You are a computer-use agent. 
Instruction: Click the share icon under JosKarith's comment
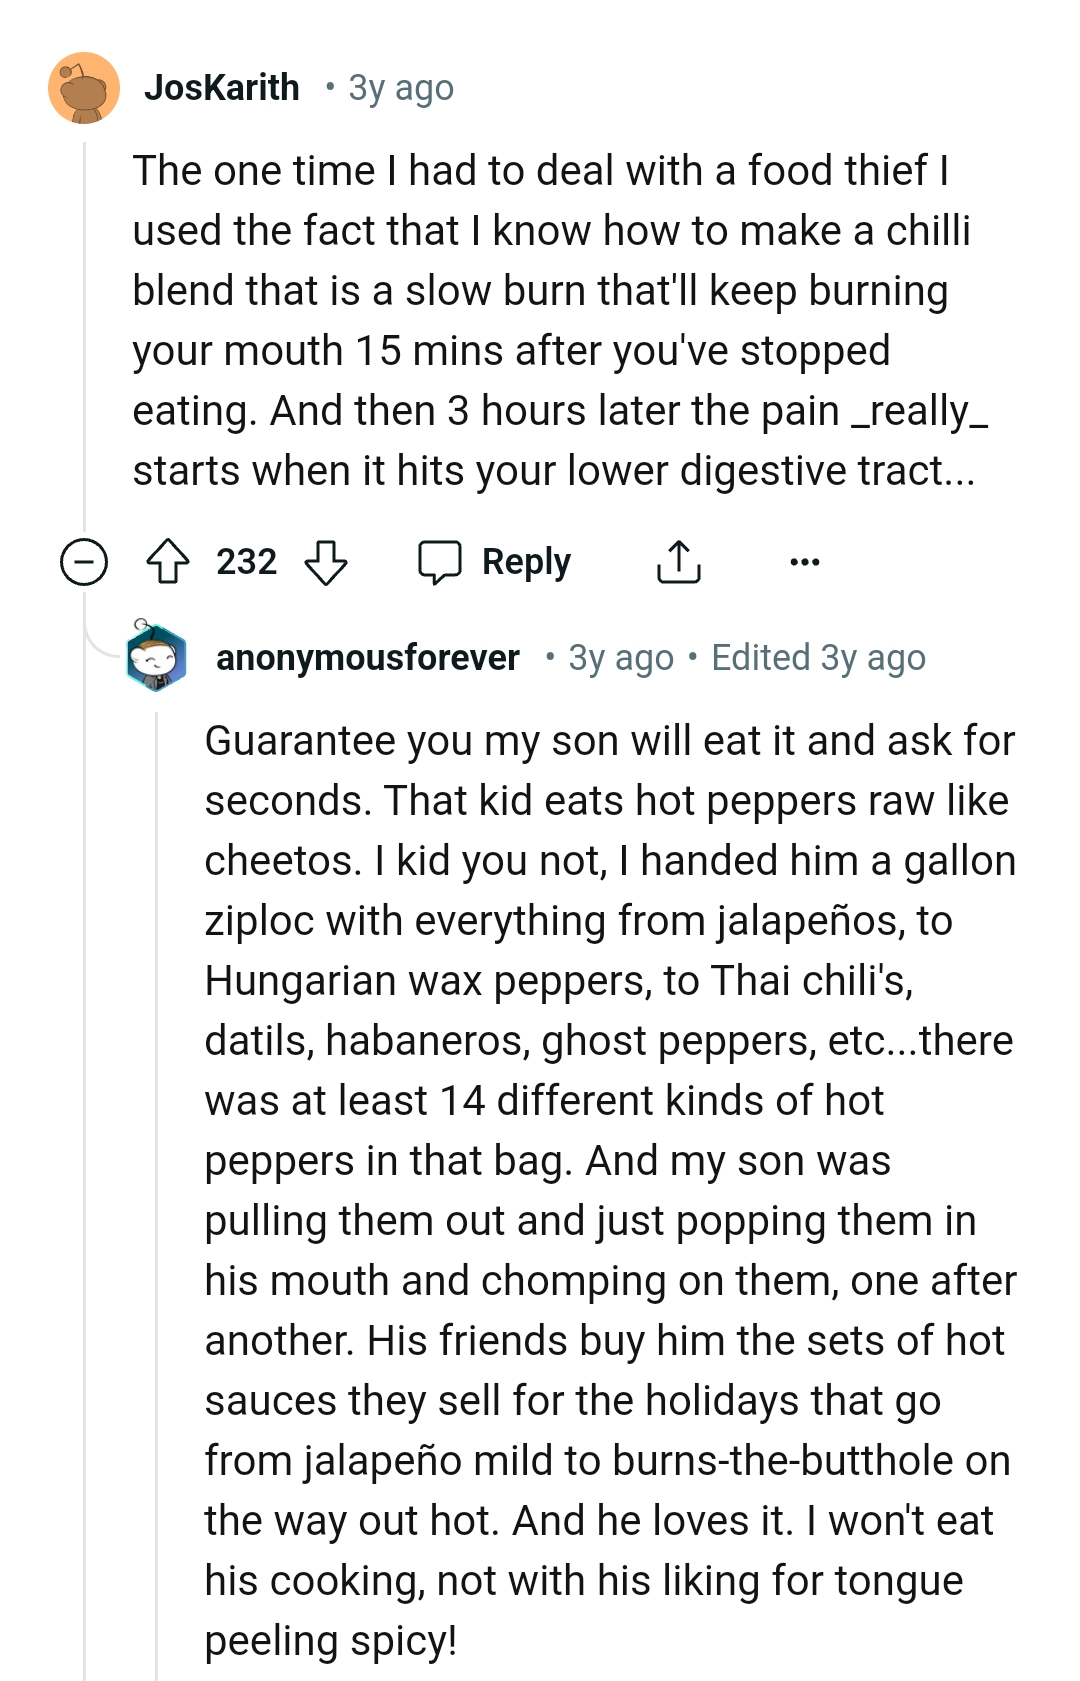[x=679, y=562]
